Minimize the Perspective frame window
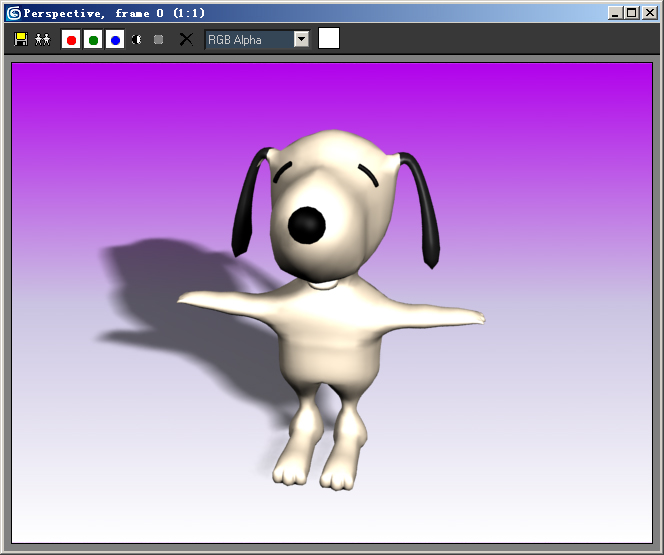664x555 pixels. 615,13
